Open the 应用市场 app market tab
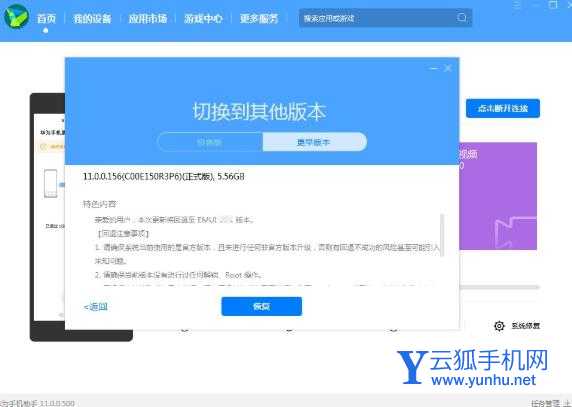Screen dimensions: 572x407 pos(148,19)
